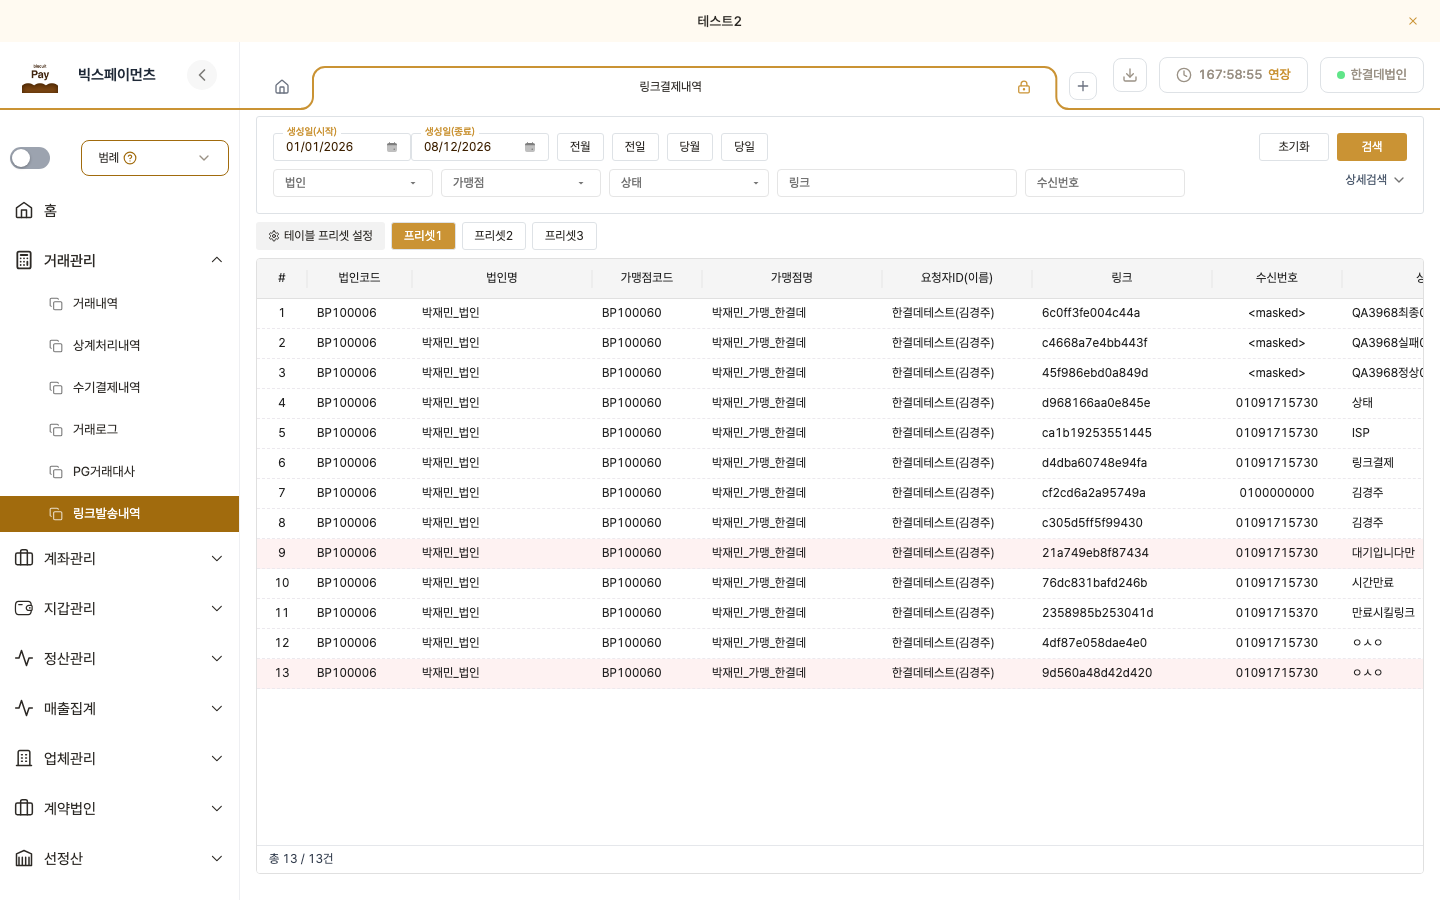Image resolution: width=1440 pixels, height=900 pixels.
Task: Click the 검색 search button
Action: [1372, 147]
